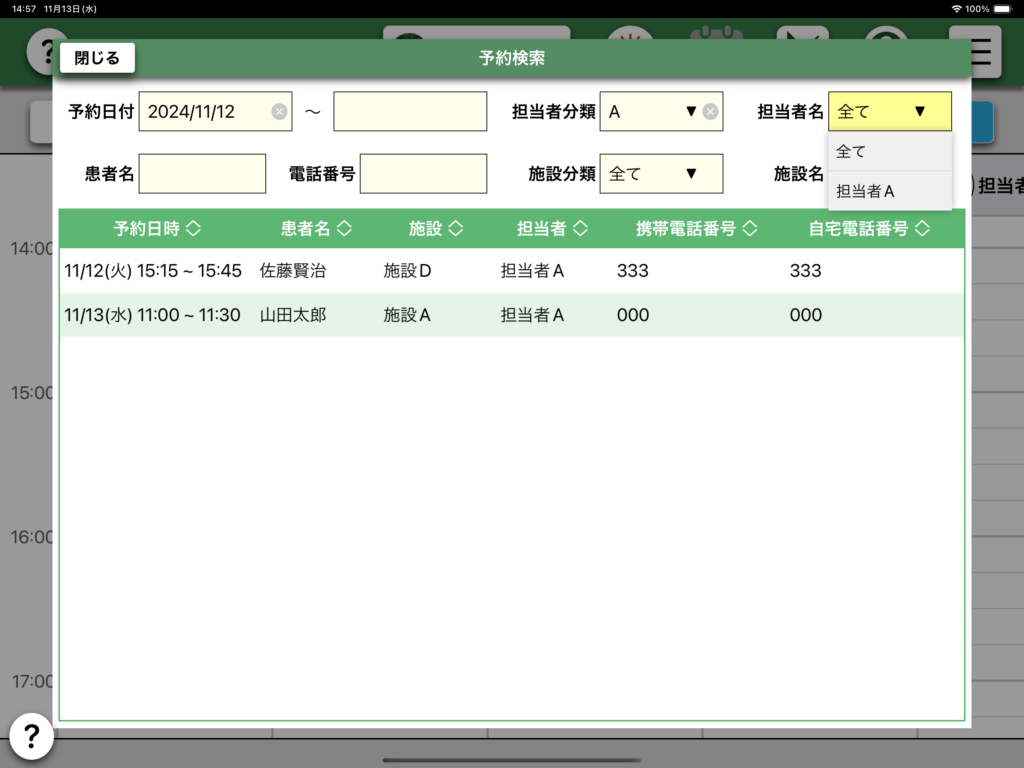Viewport: 1024px width, 768px height.
Task: Collapse the 担当者名 dropdown
Action: [x=889, y=112]
